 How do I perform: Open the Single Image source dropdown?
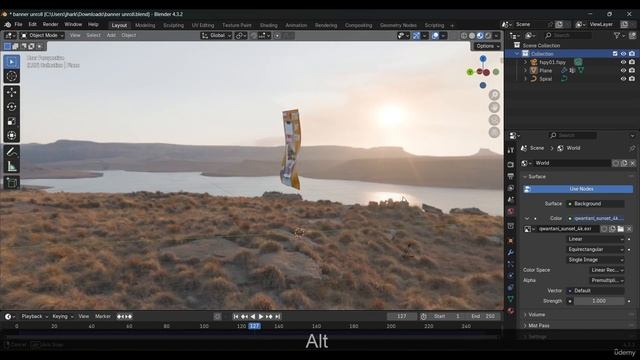[x=596, y=260]
